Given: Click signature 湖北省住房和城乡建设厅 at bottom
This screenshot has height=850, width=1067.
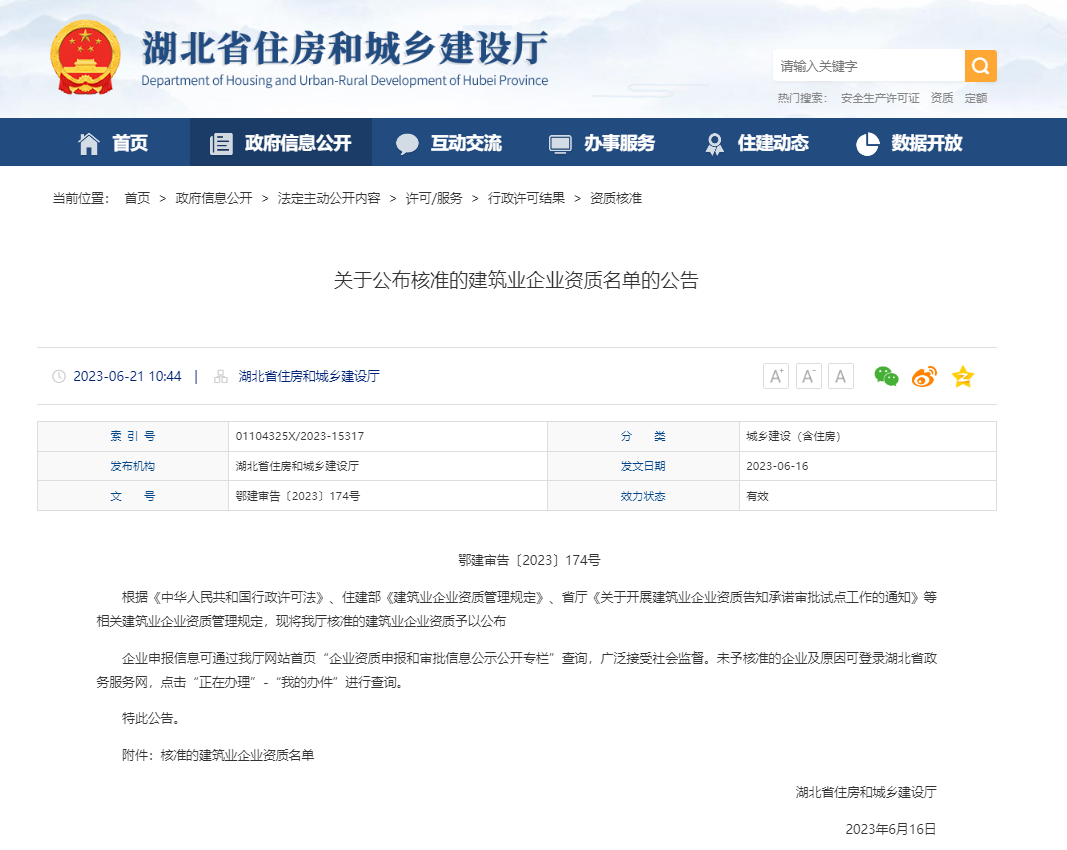Looking at the screenshot, I should (x=866, y=792).
